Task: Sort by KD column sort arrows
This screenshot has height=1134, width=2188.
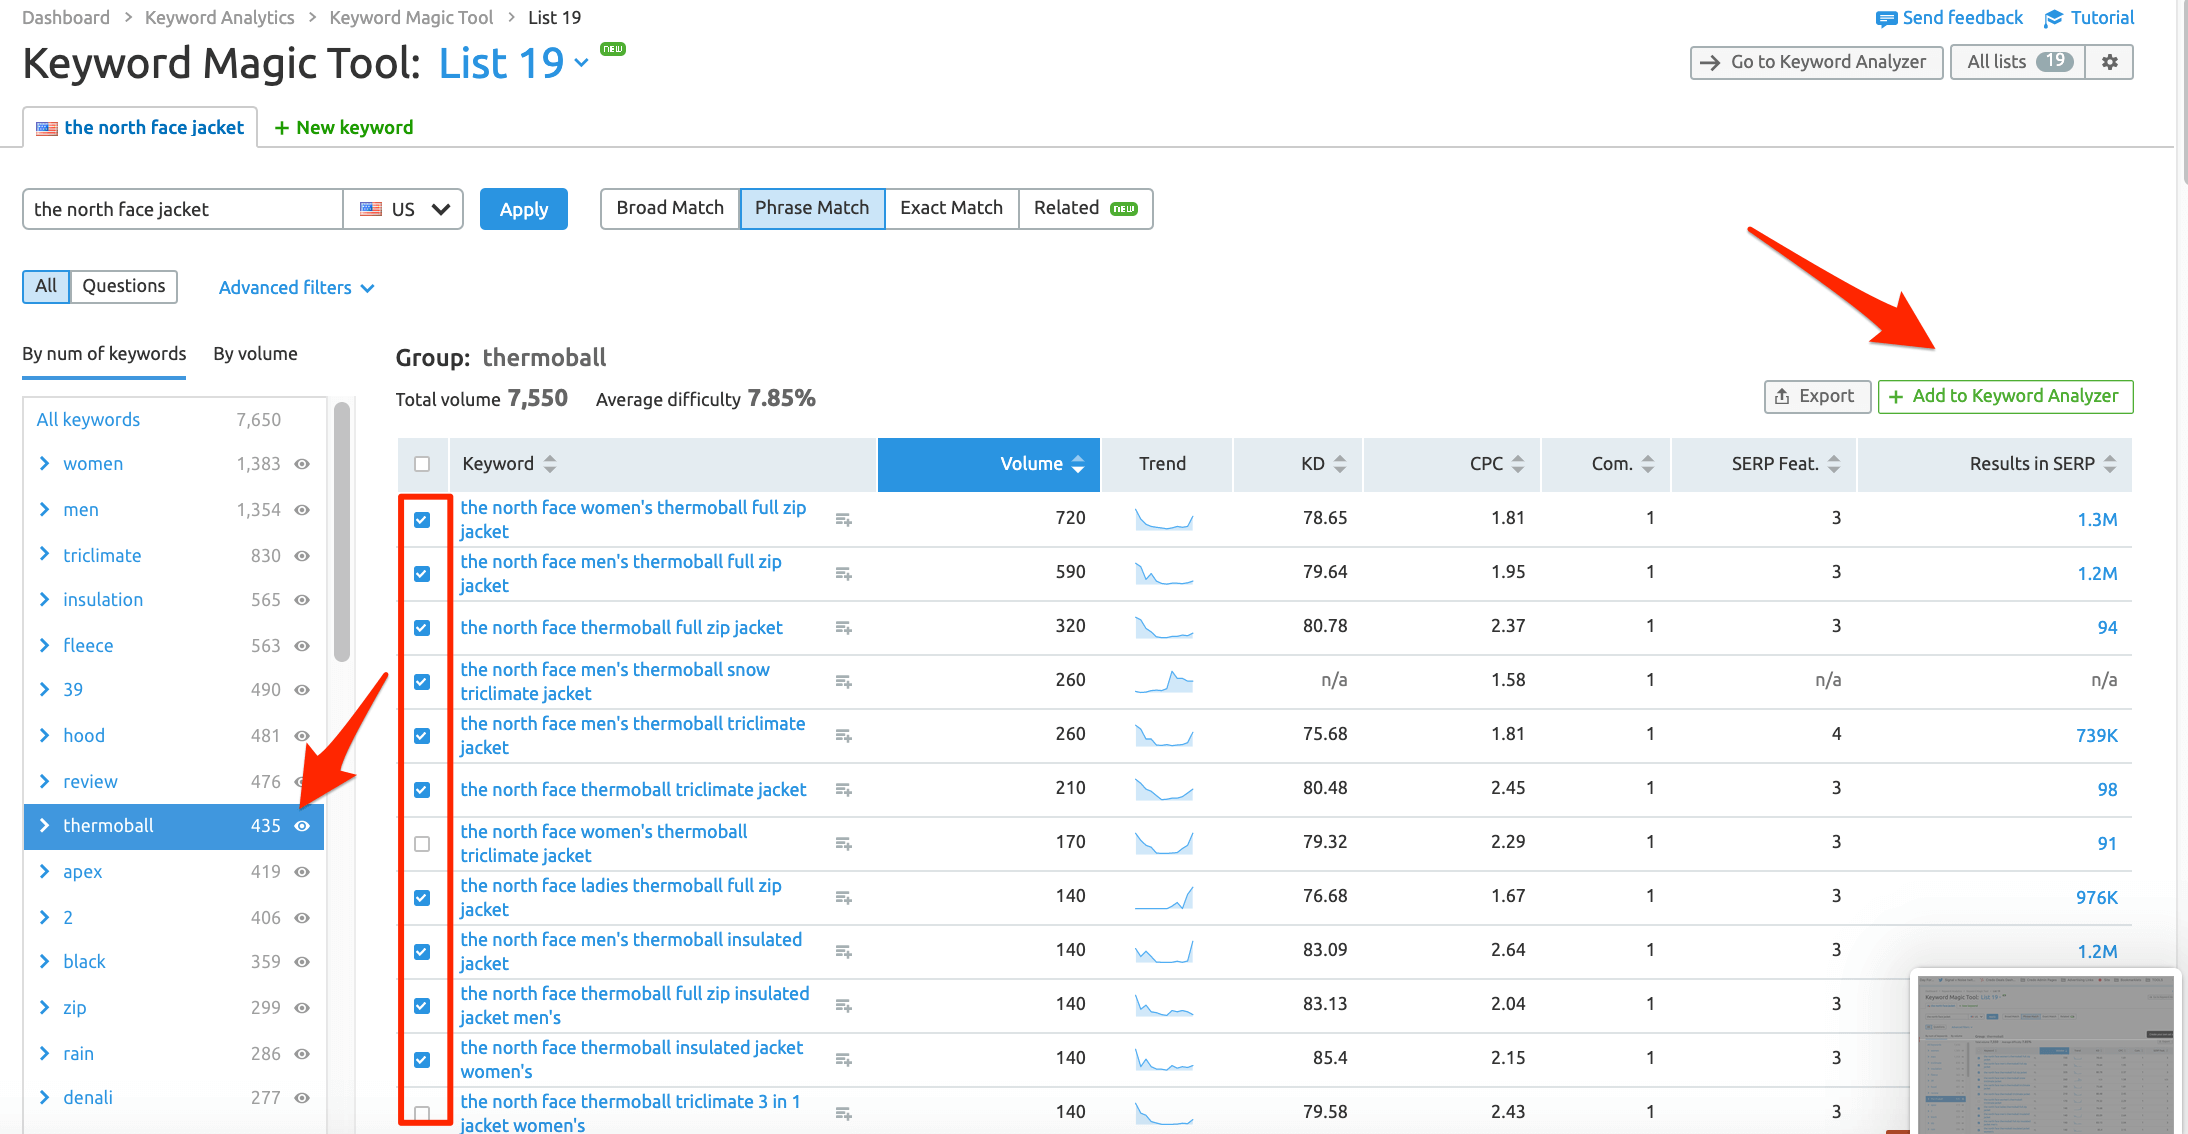Action: click(1340, 464)
